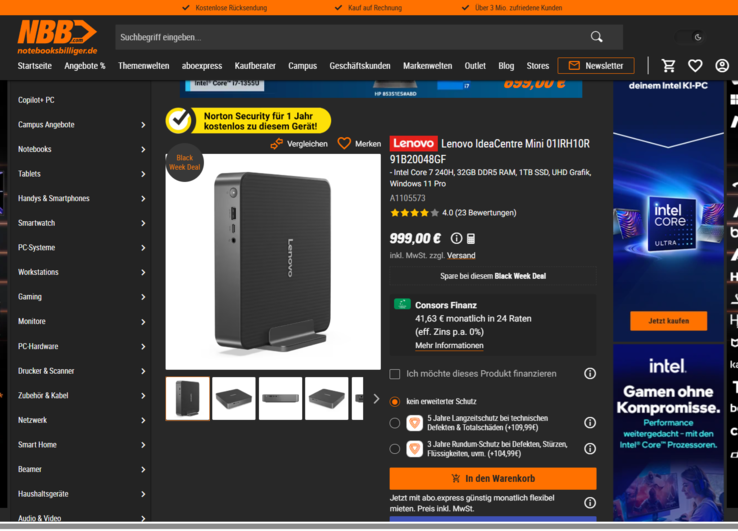Open the Startseite menu item
Image resolution: width=738 pixels, height=531 pixels.
35,66
